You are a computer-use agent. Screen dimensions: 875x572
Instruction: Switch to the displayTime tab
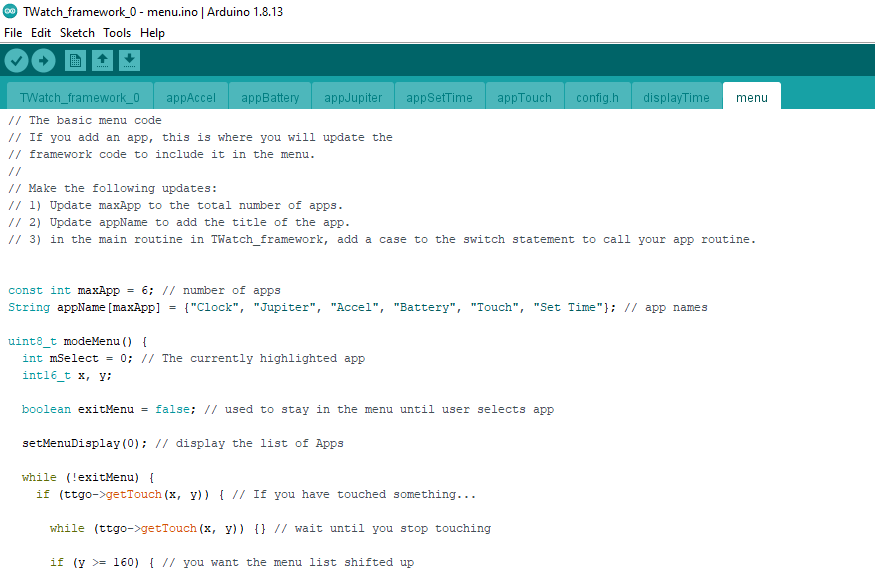[676, 97]
